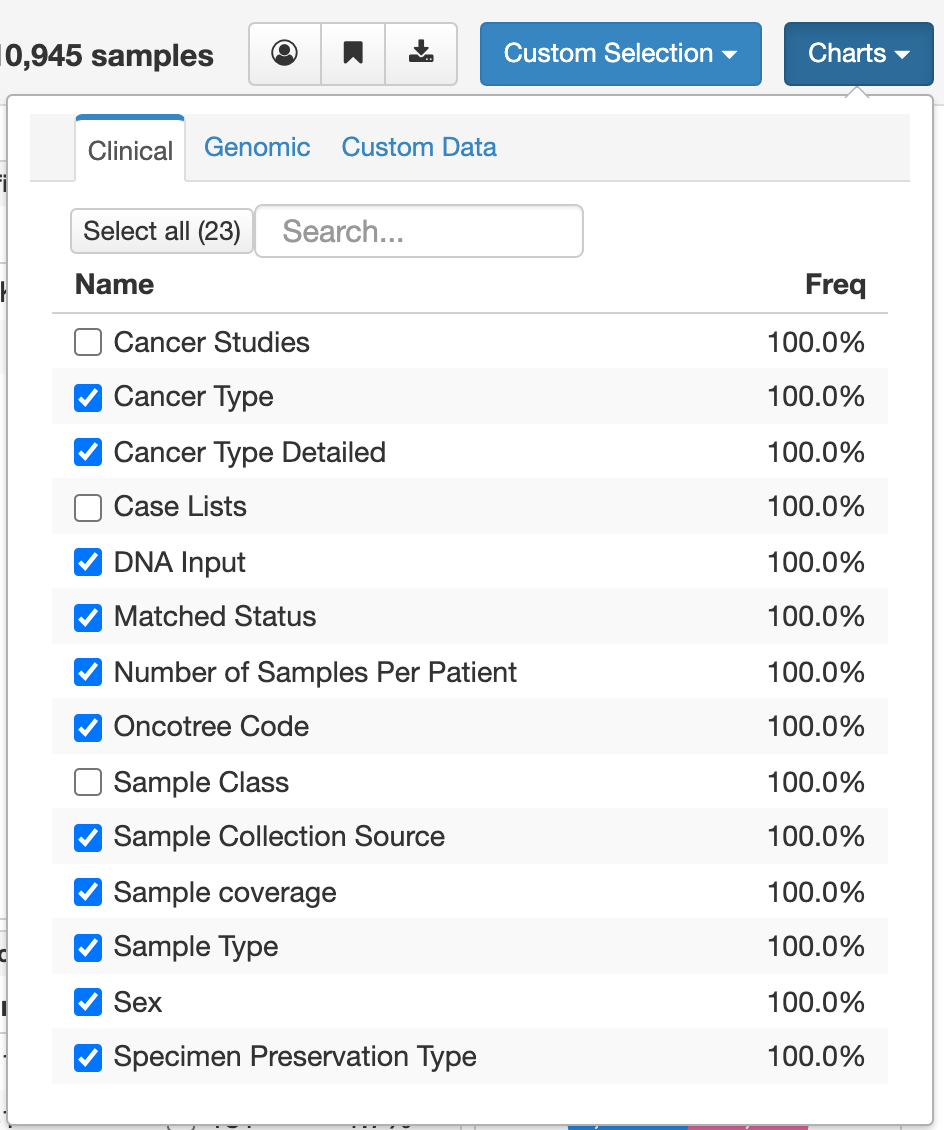944x1130 pixels.
Task: Open the Charts dropdown
Action: tap(858, 53)
